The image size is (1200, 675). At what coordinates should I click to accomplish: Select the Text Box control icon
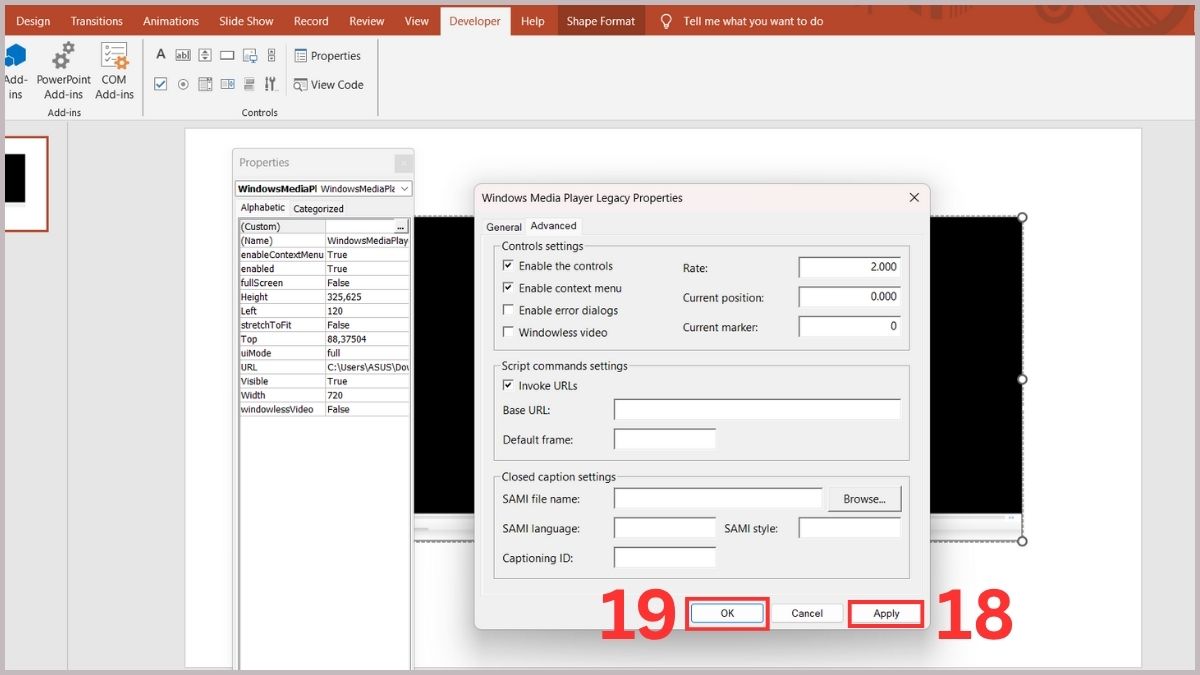[x=183, y=54]
